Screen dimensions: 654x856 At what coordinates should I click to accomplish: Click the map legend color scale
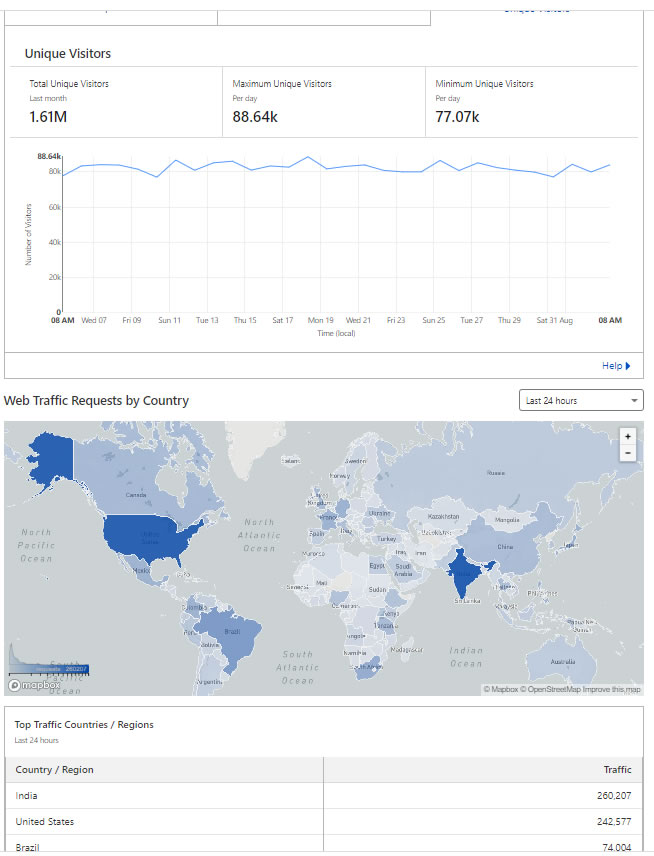coord(48,667)
